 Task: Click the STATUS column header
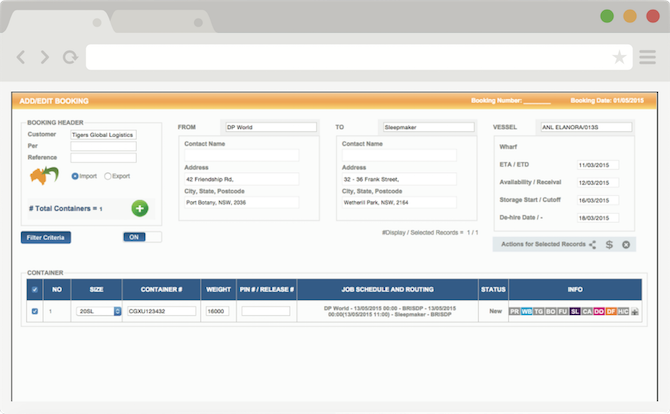pos(493,290)
